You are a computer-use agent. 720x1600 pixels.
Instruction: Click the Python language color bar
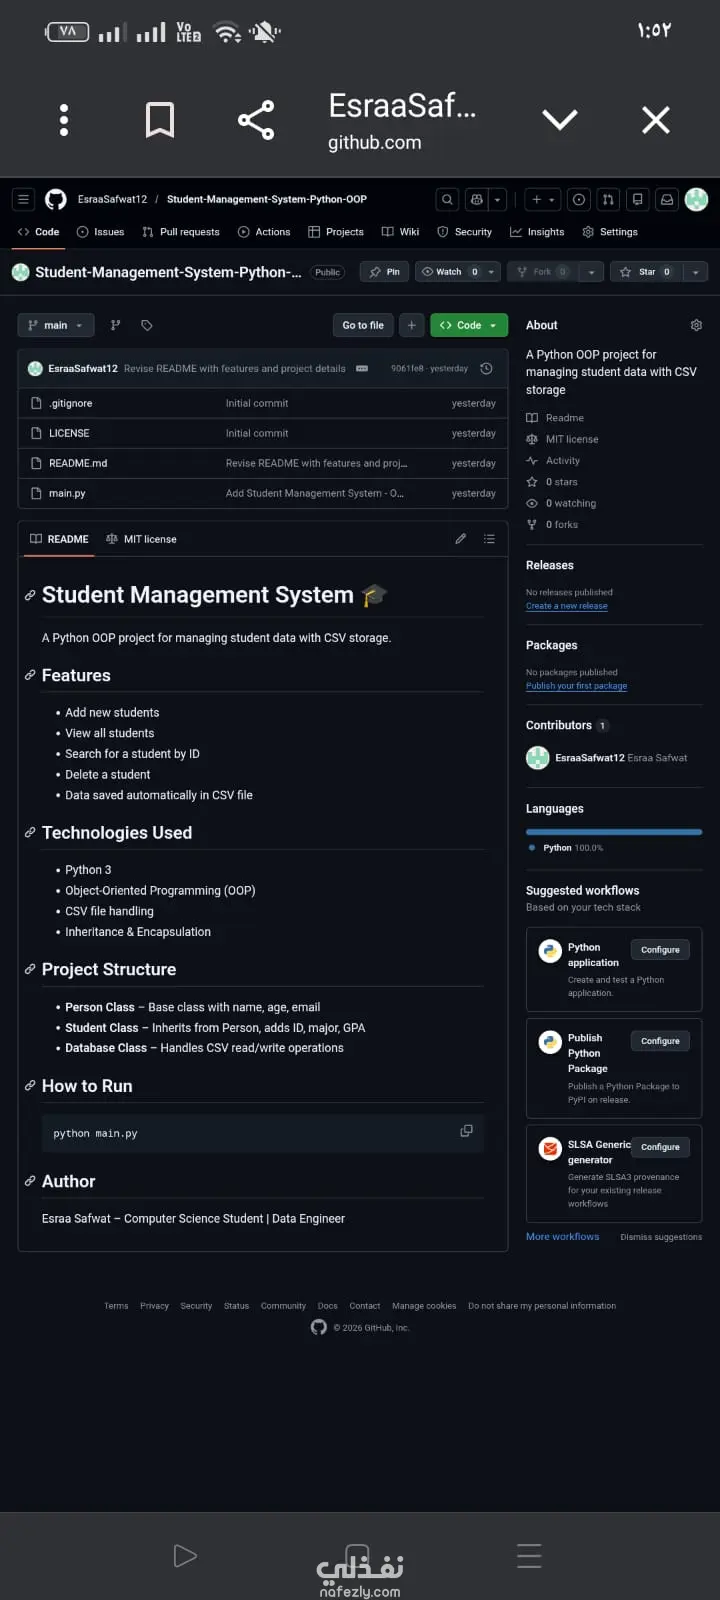point(614,832)
